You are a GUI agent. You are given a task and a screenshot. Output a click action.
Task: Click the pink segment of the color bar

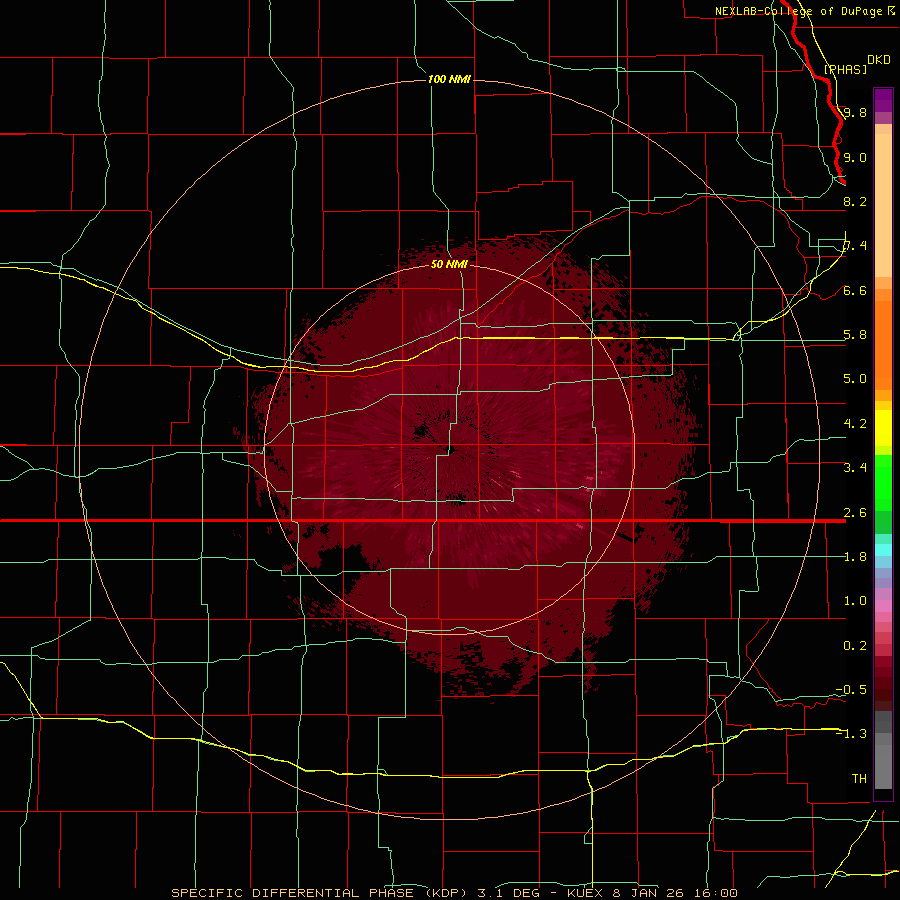point(883,606)
